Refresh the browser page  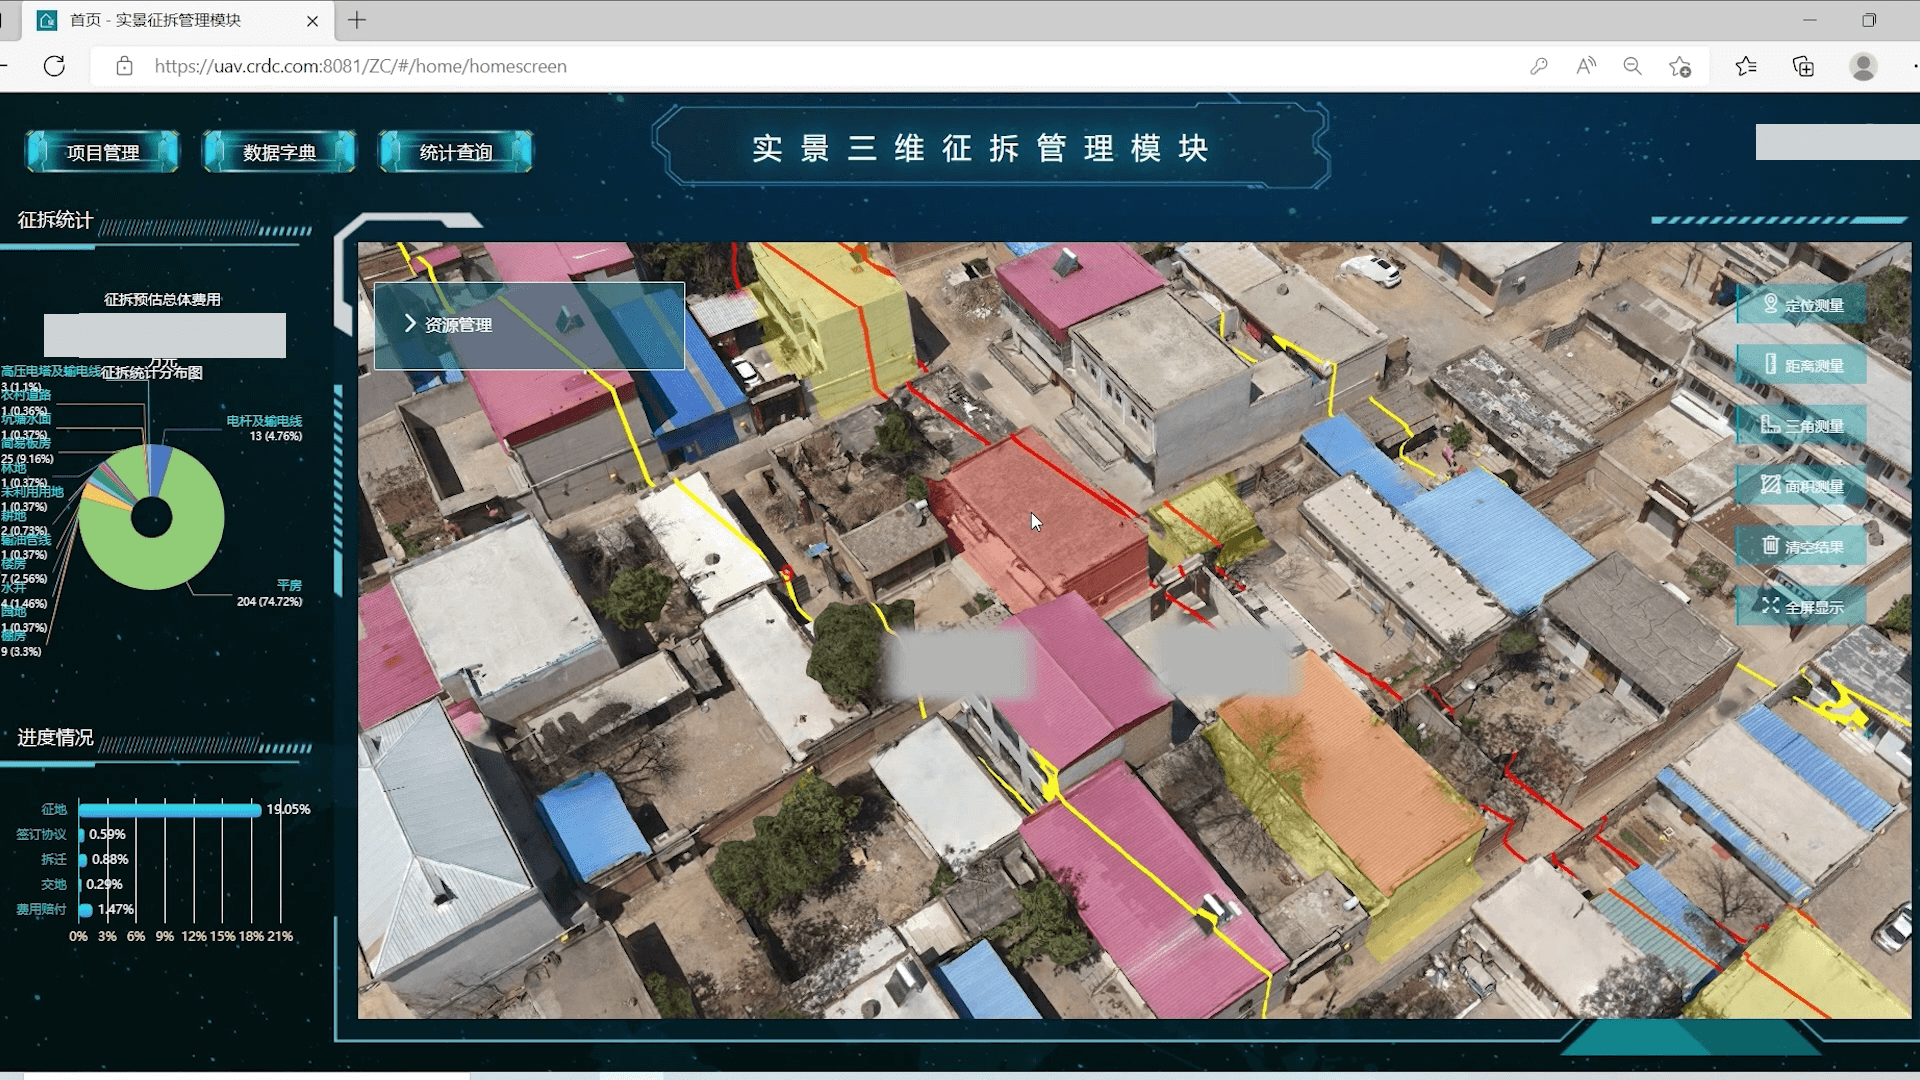coord(55,66)
